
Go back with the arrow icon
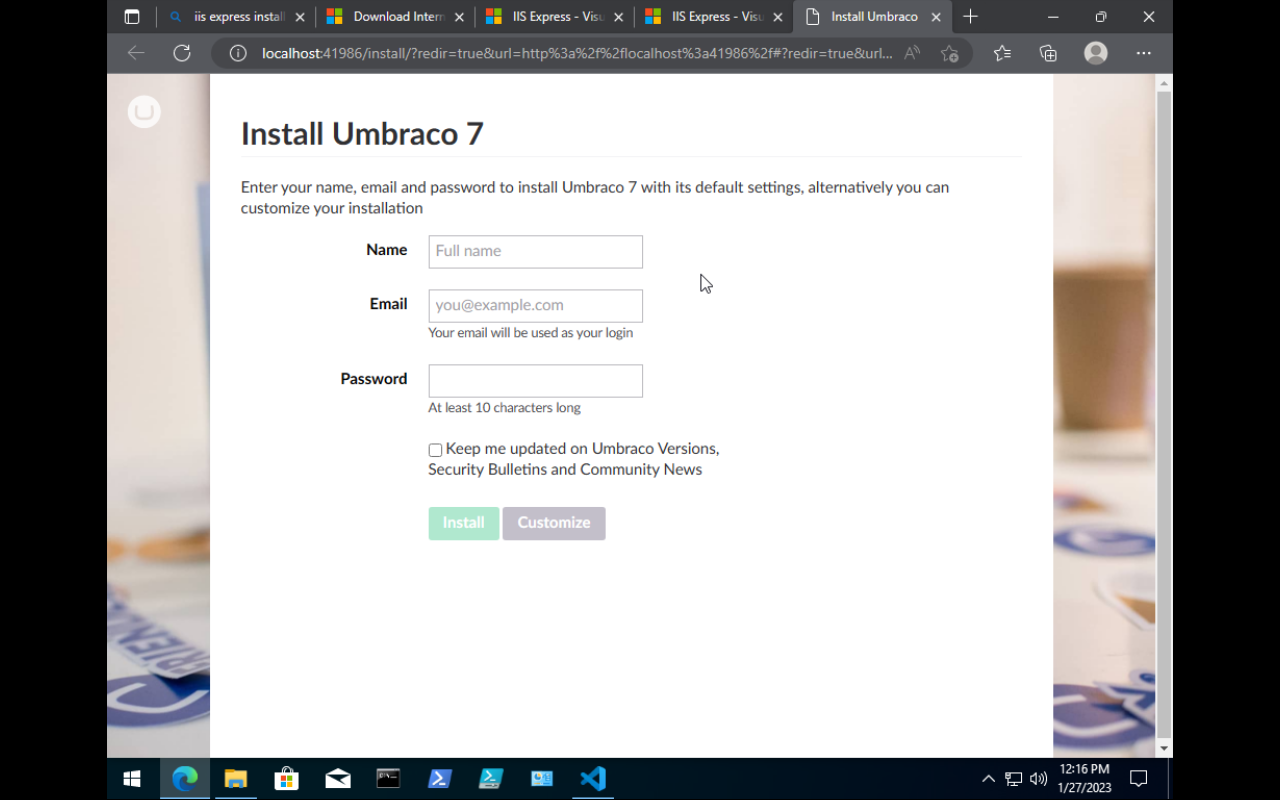pos(136,53)
